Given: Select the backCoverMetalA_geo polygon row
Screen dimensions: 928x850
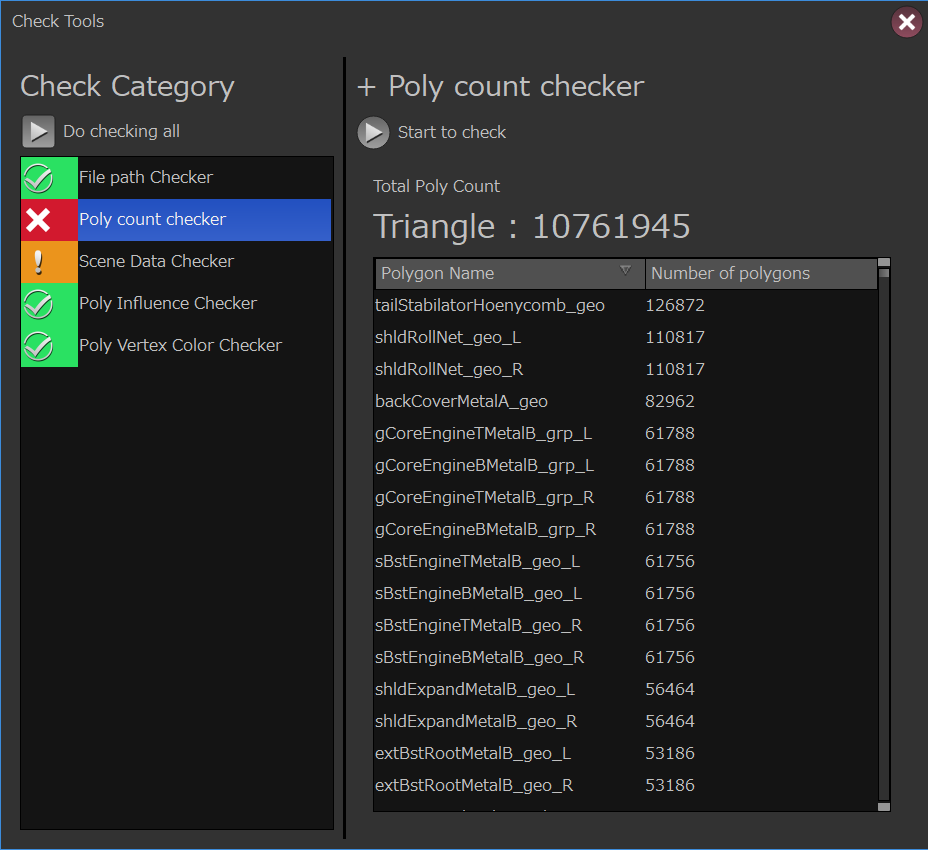Looking at the screenshot, I should [x=462, y=402].
